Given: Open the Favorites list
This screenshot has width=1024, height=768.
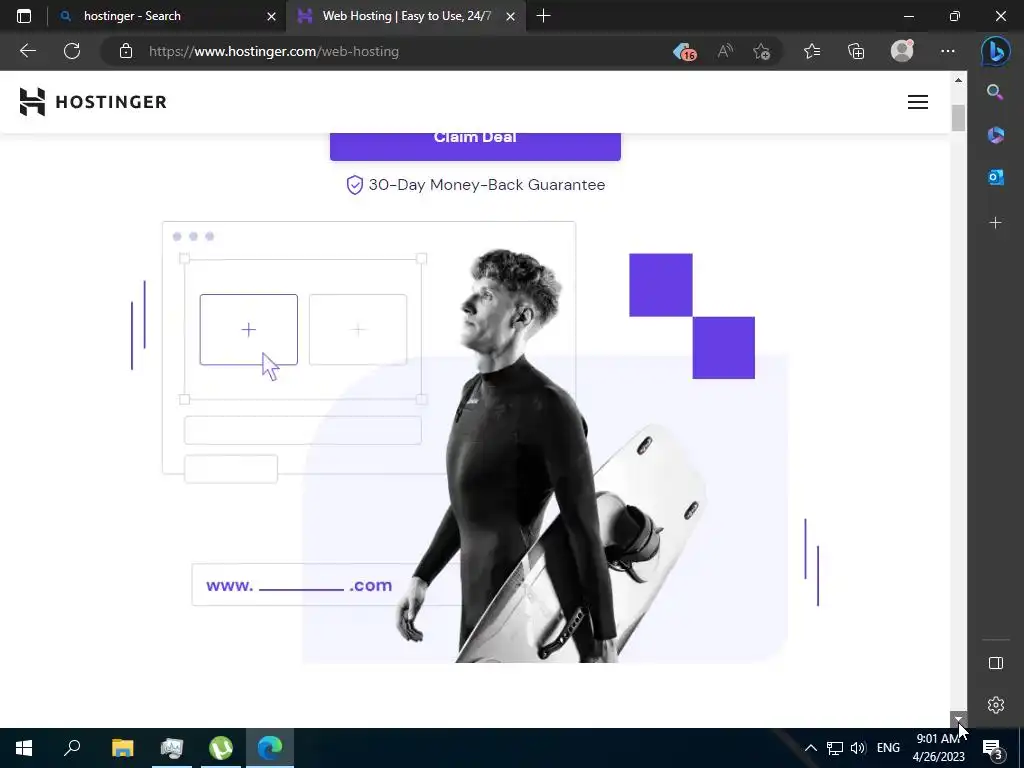Looking at the screenshot, I should pyautogui.click(x=812, y=51).
